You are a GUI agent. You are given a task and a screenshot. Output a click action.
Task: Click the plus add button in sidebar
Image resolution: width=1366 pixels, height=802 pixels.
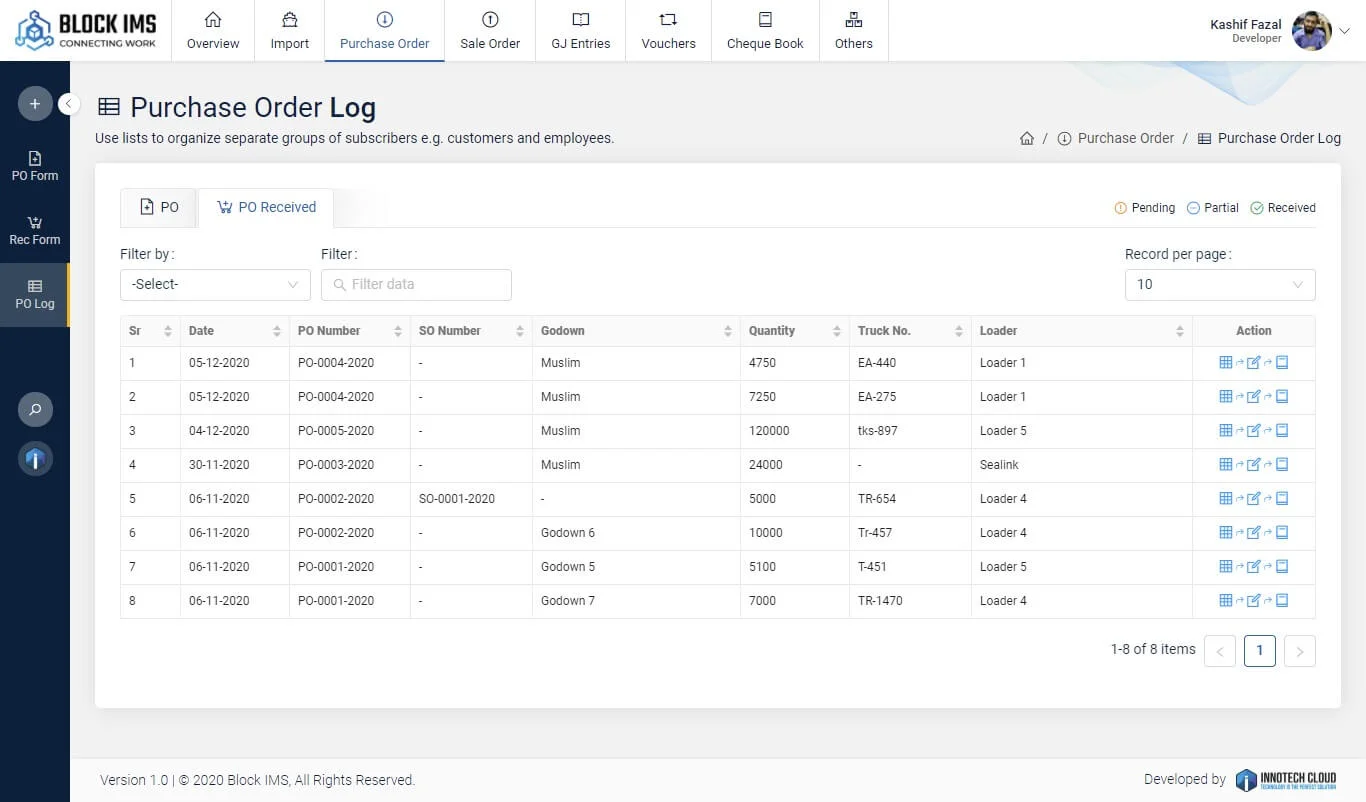(35, 104)
